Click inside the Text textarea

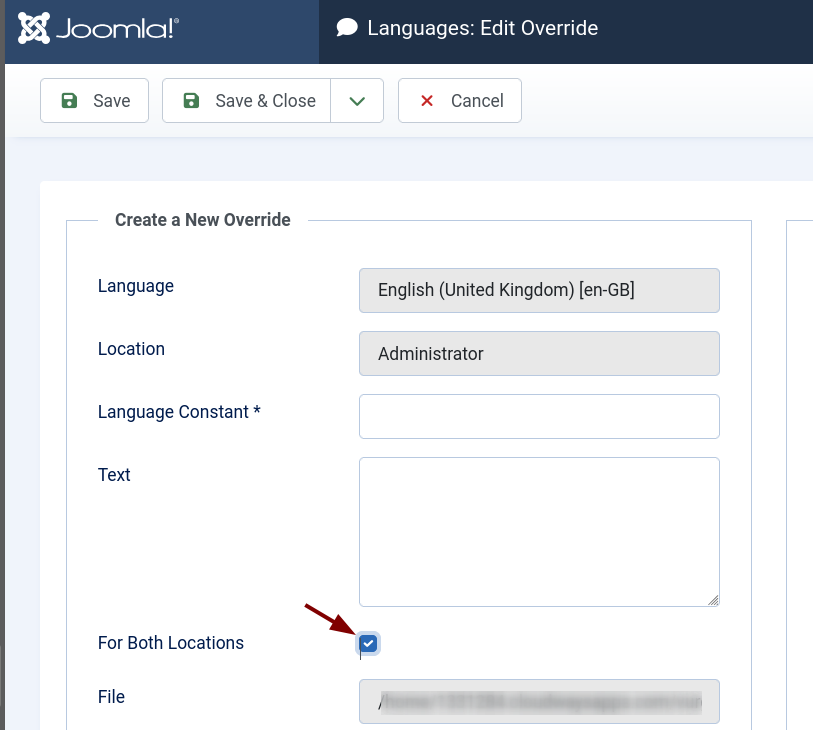point(539,531)
